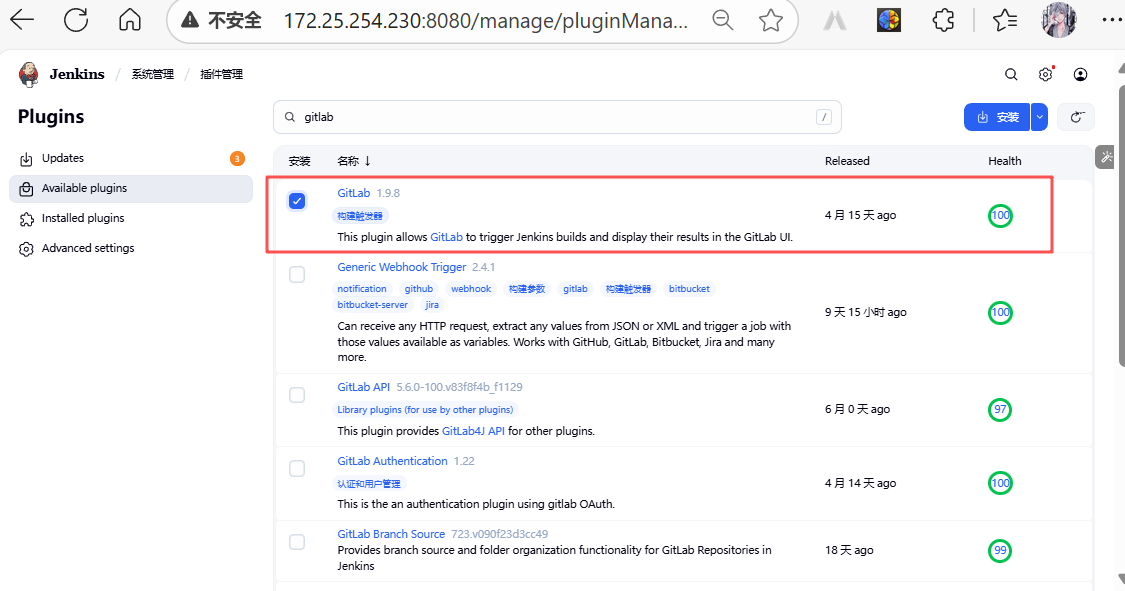1125x591 pixels.
Task: Go to 系统管理 breadcrumb
Action: 152,75
